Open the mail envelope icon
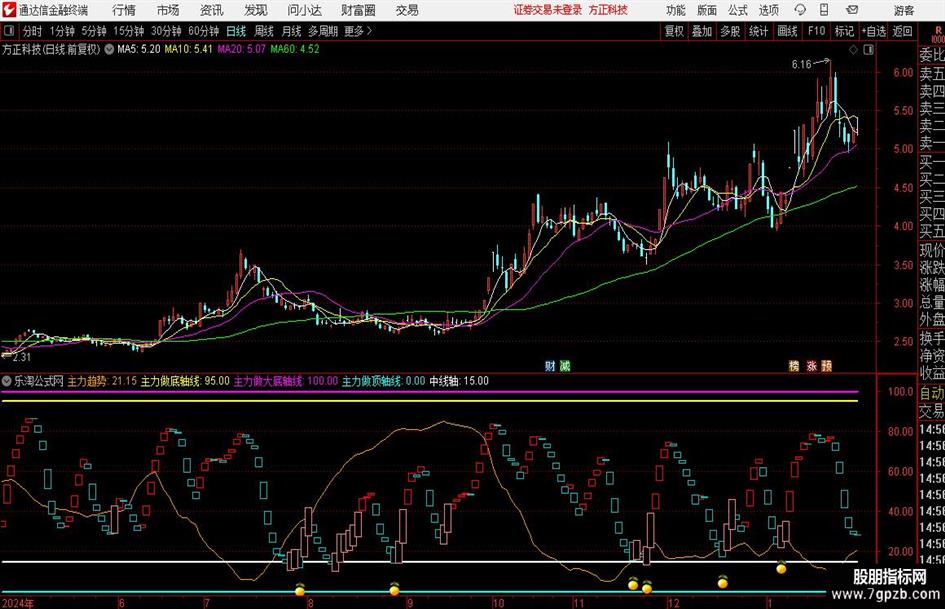The height and width of the screenshot is (609, 945). tap(852, 10)
